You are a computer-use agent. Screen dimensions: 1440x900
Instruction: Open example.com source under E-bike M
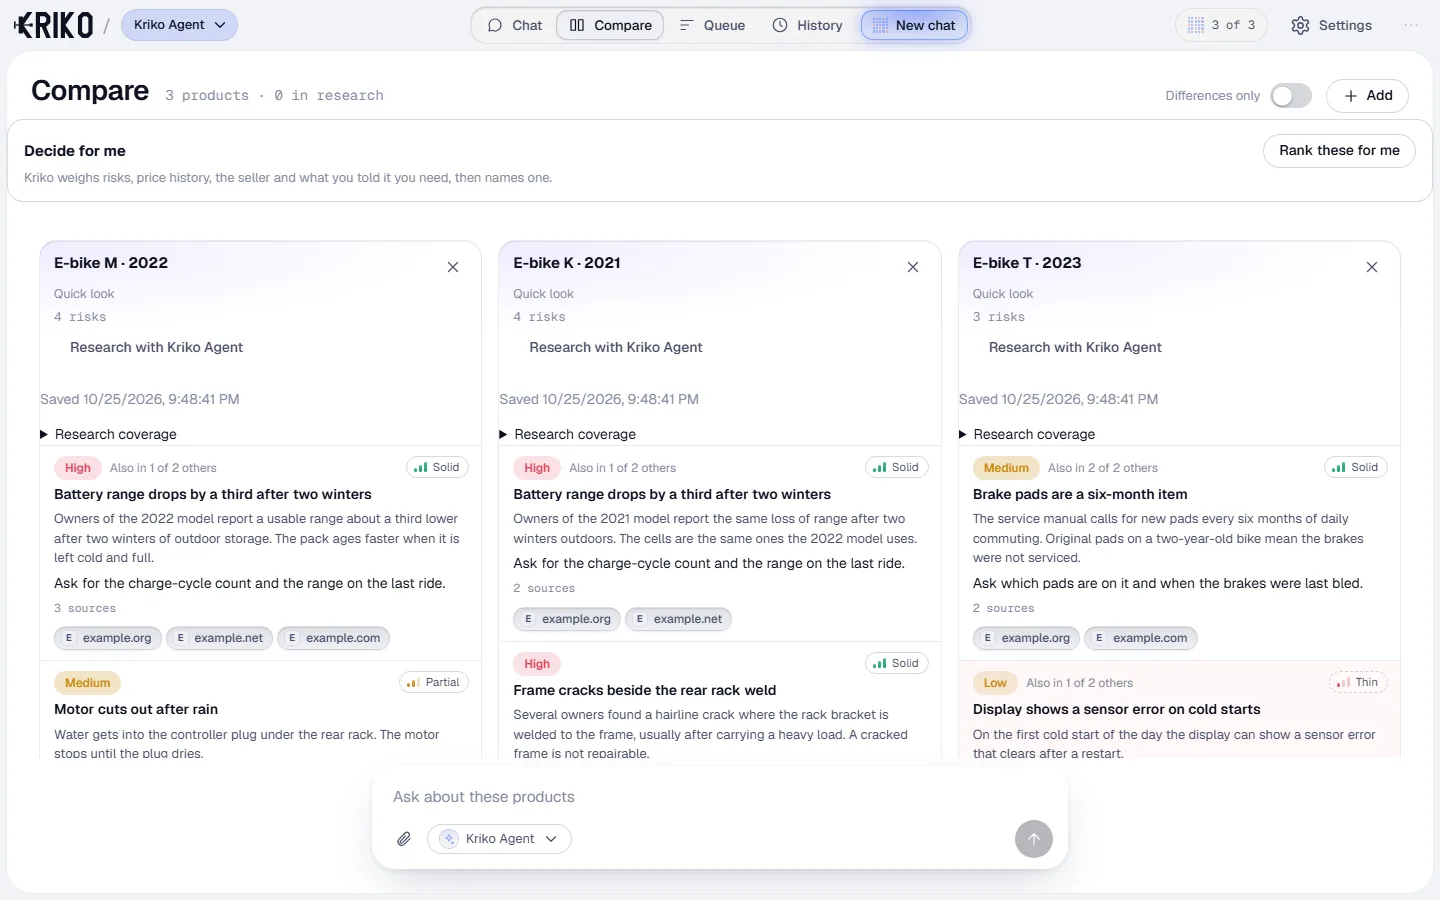[333, 638]
